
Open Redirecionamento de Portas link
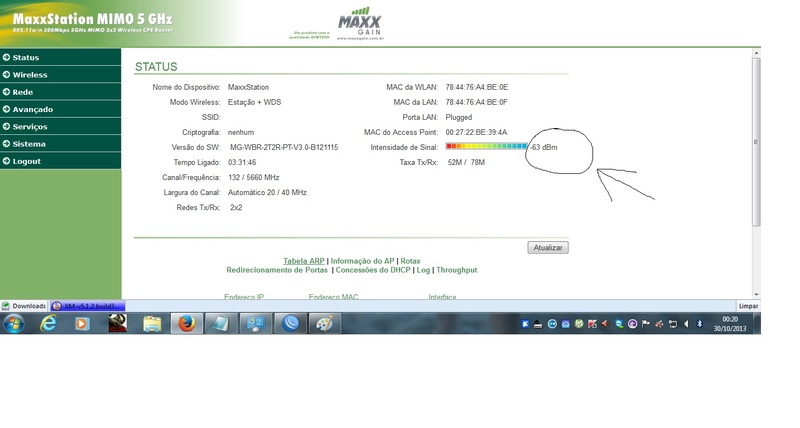pos(277,270)
